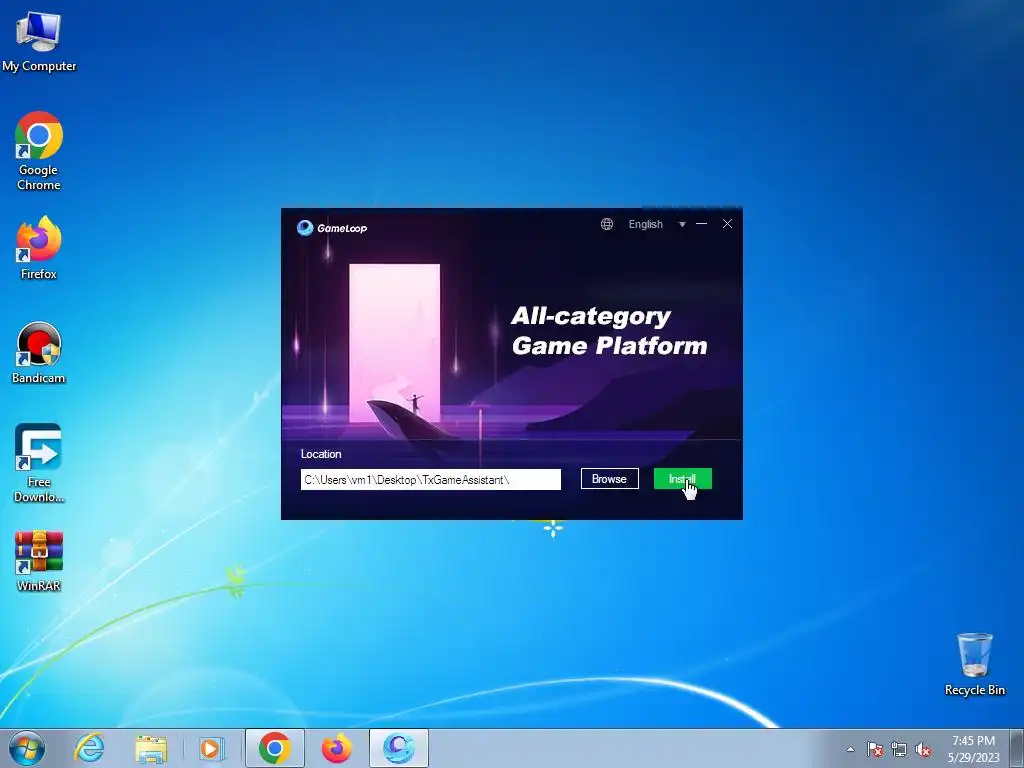Select the WinRAR desktop shortcut
The width and height of the screenshot is (1024, 768).
pyautogui.click(x=39, y=561)
